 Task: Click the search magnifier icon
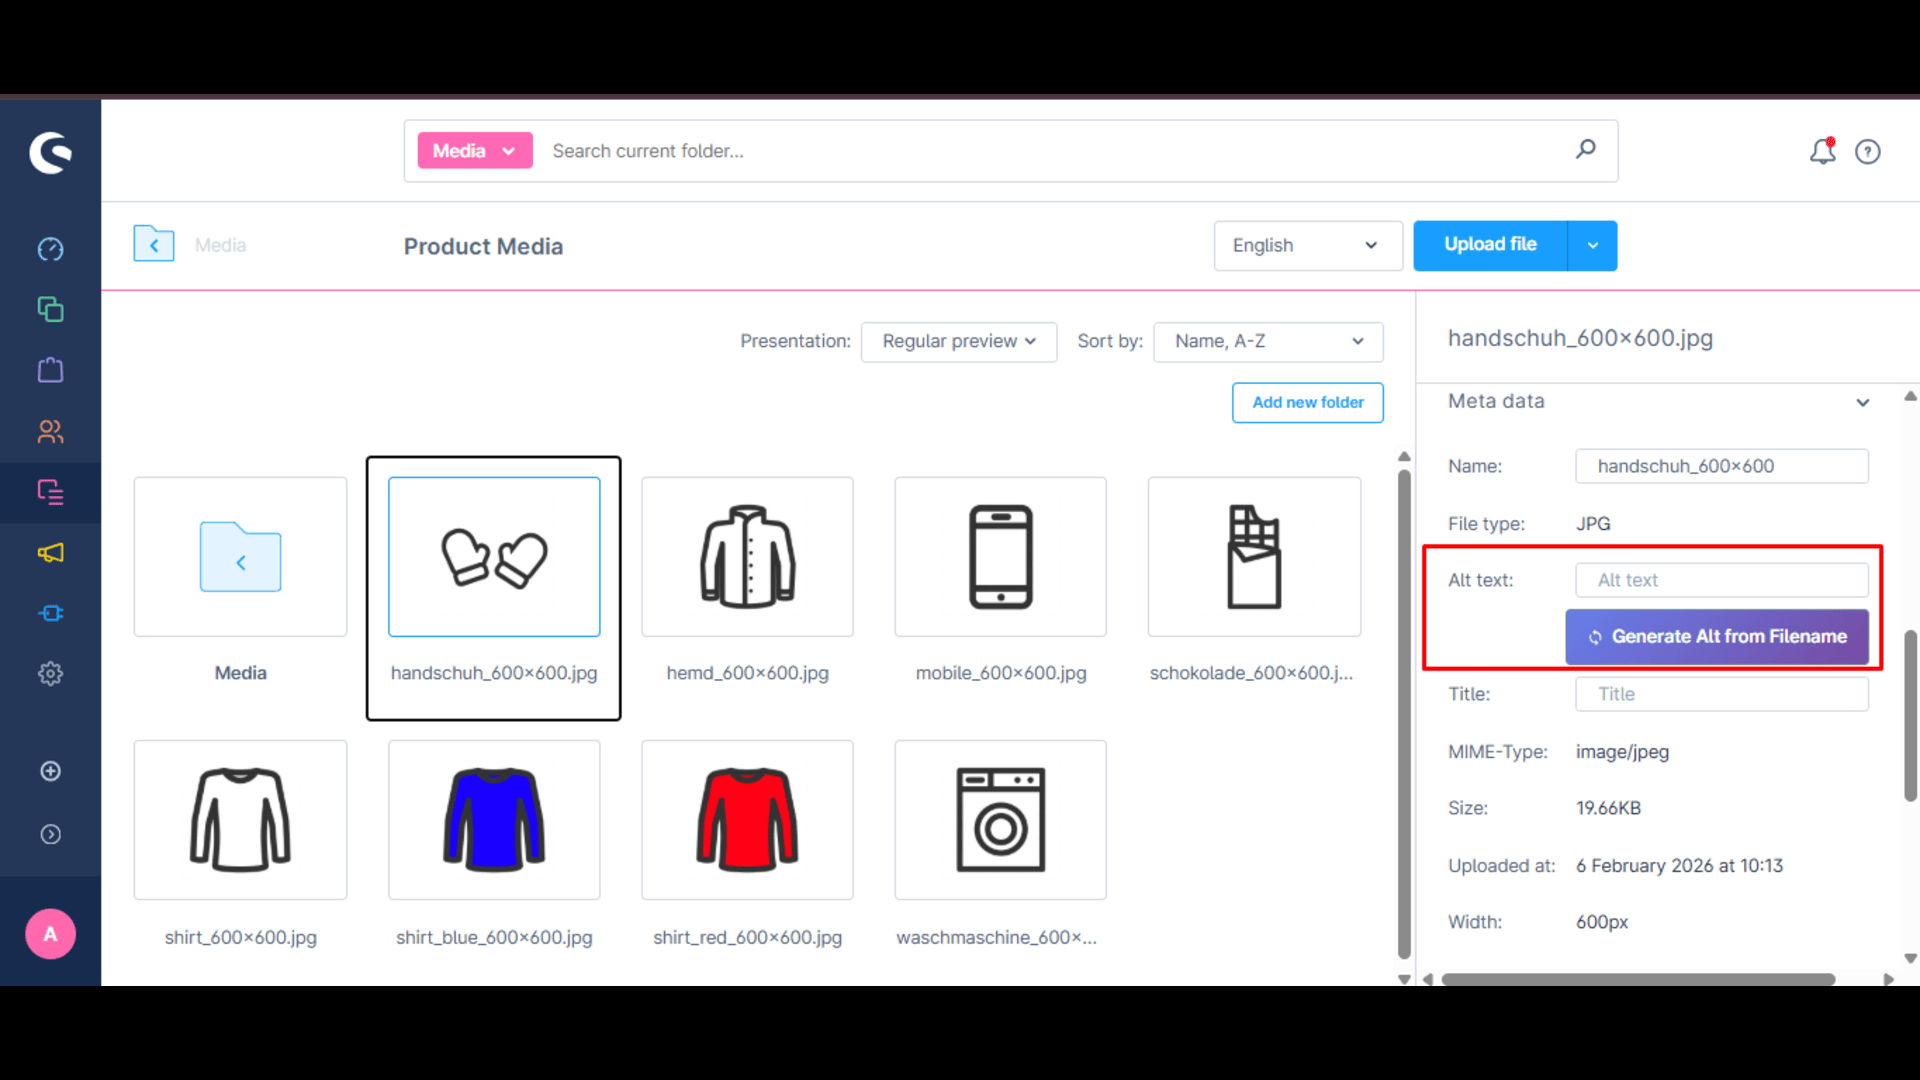[x=1586, y=150]
